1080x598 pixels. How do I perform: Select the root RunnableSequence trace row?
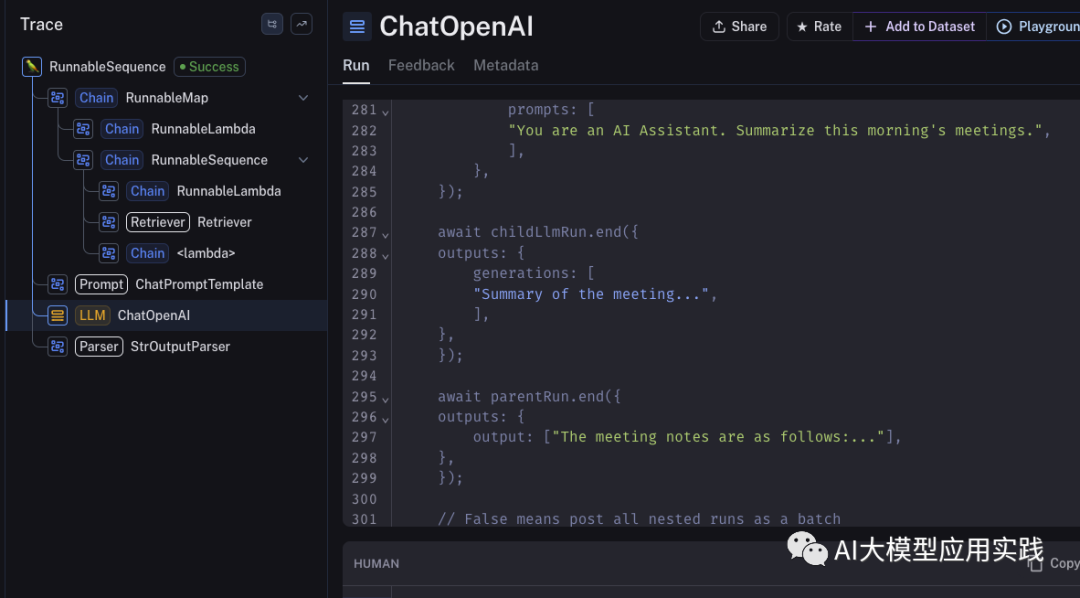pyautogui.click(x=166, y=67)
